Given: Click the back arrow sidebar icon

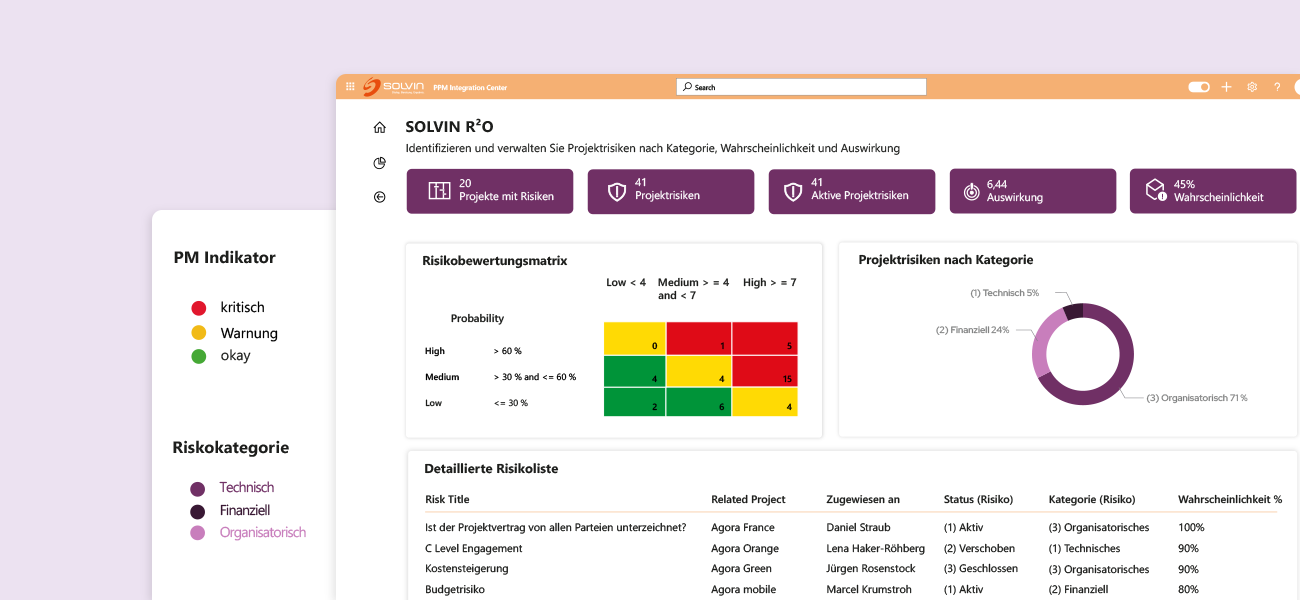Looking at the screenshot, I should tap(379, 197).
